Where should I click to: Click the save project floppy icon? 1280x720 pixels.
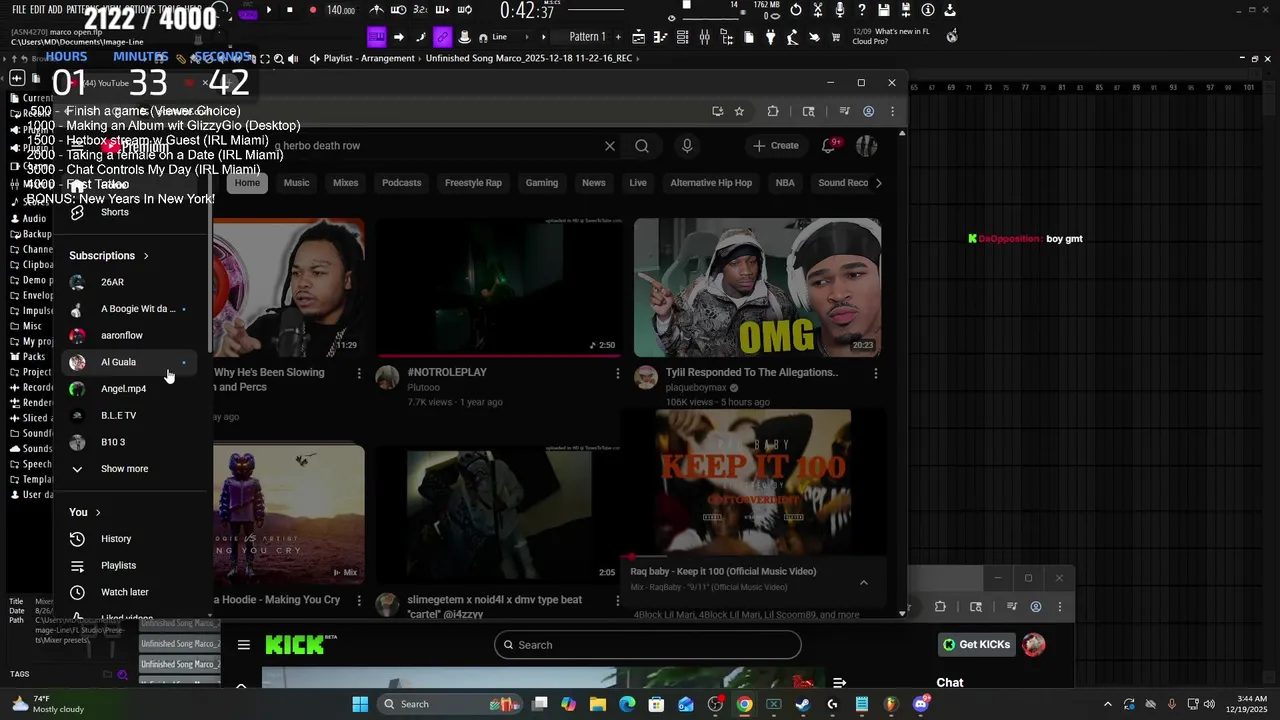[x=884, y=10]
